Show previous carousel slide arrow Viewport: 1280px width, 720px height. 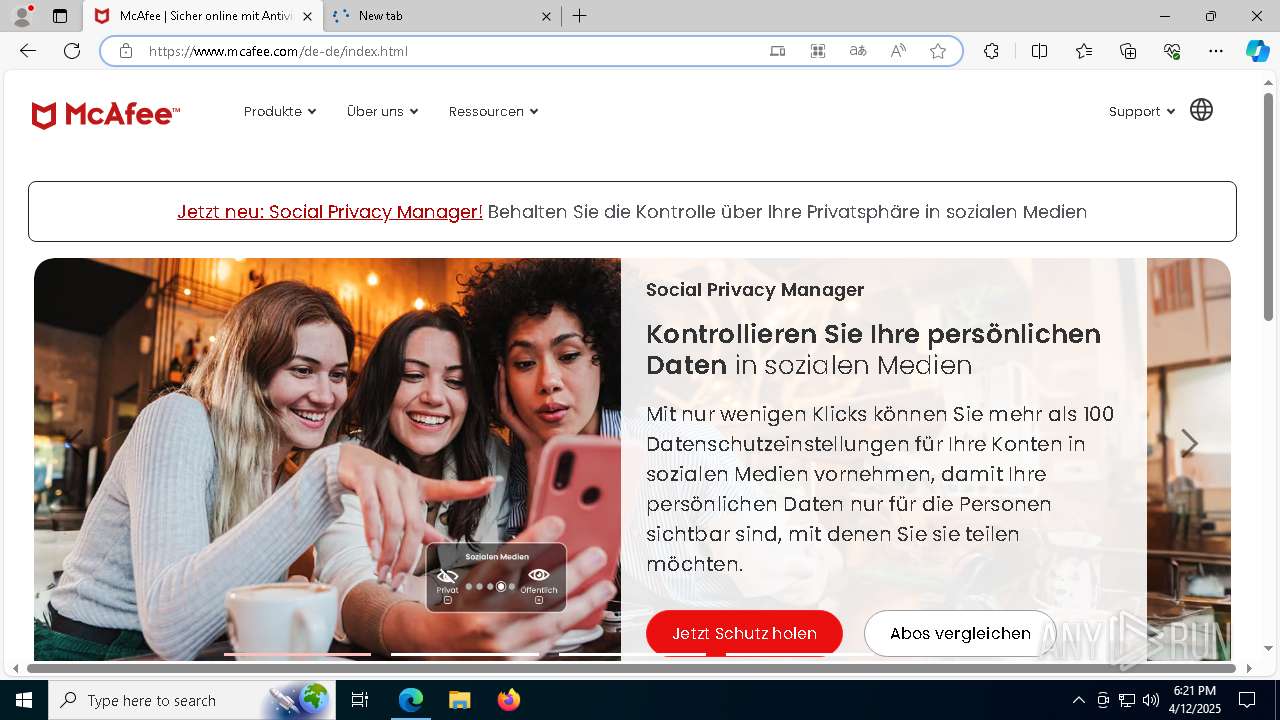point(75,443)
